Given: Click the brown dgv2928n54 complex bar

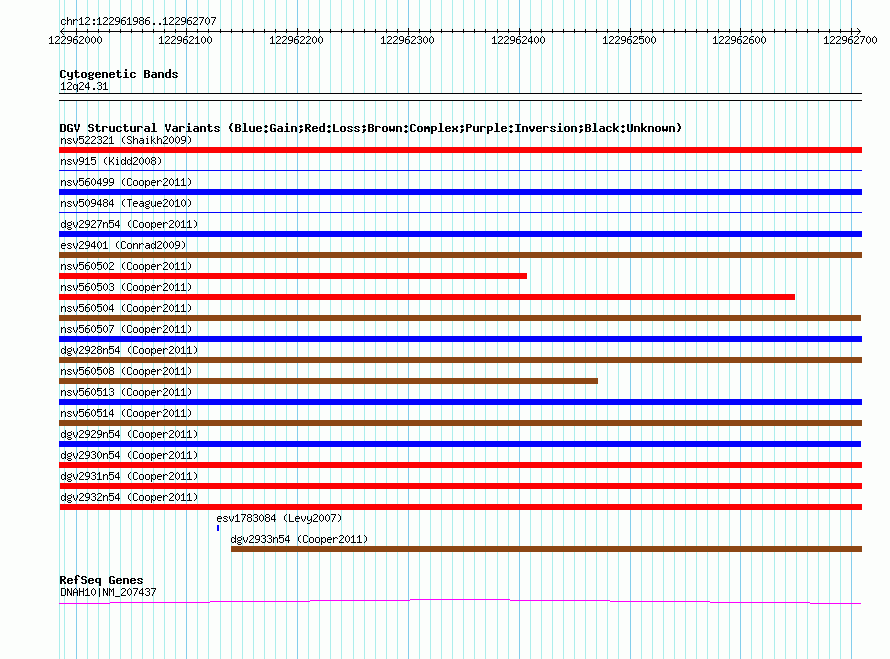Looking at the screenshot, I should (x=460, y=360).
